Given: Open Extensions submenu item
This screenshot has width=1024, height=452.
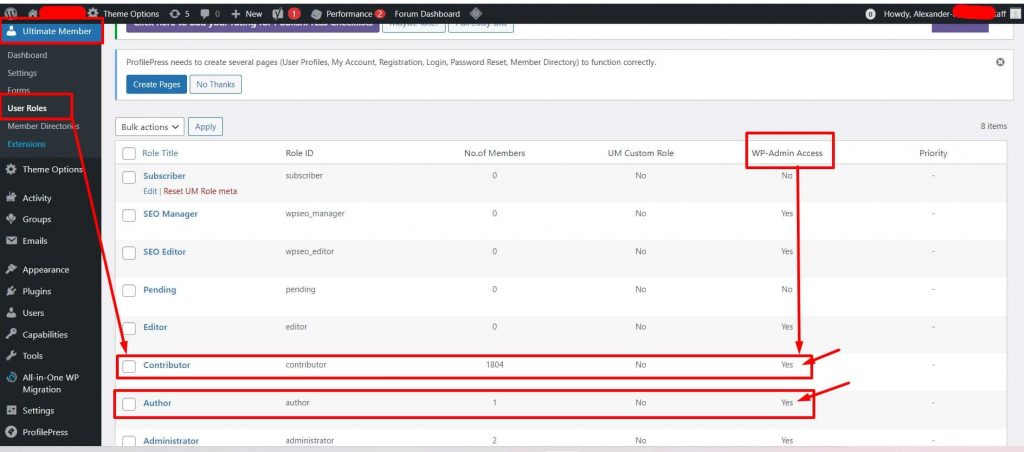Looking at the screenshot, I should click(26, 144).
